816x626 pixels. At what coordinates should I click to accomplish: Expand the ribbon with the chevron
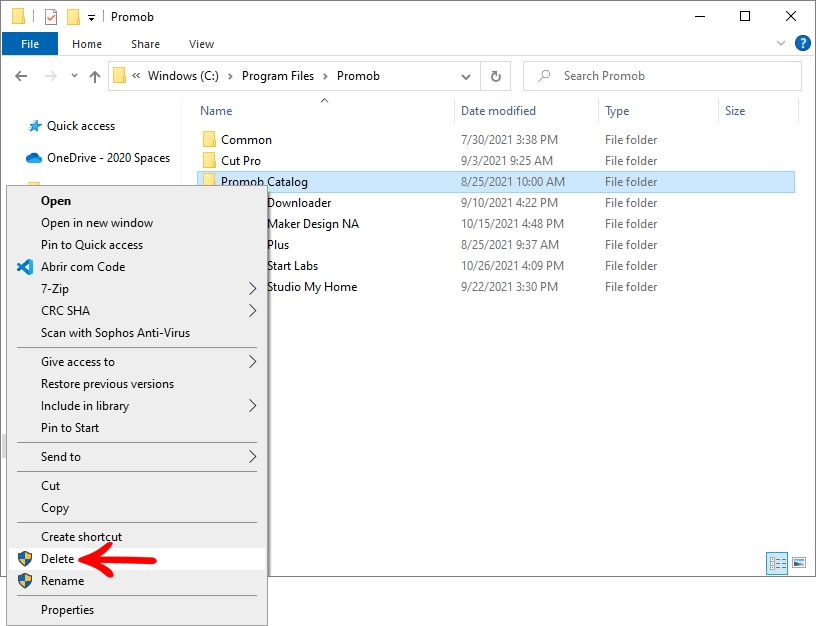[x=781, y=43]
